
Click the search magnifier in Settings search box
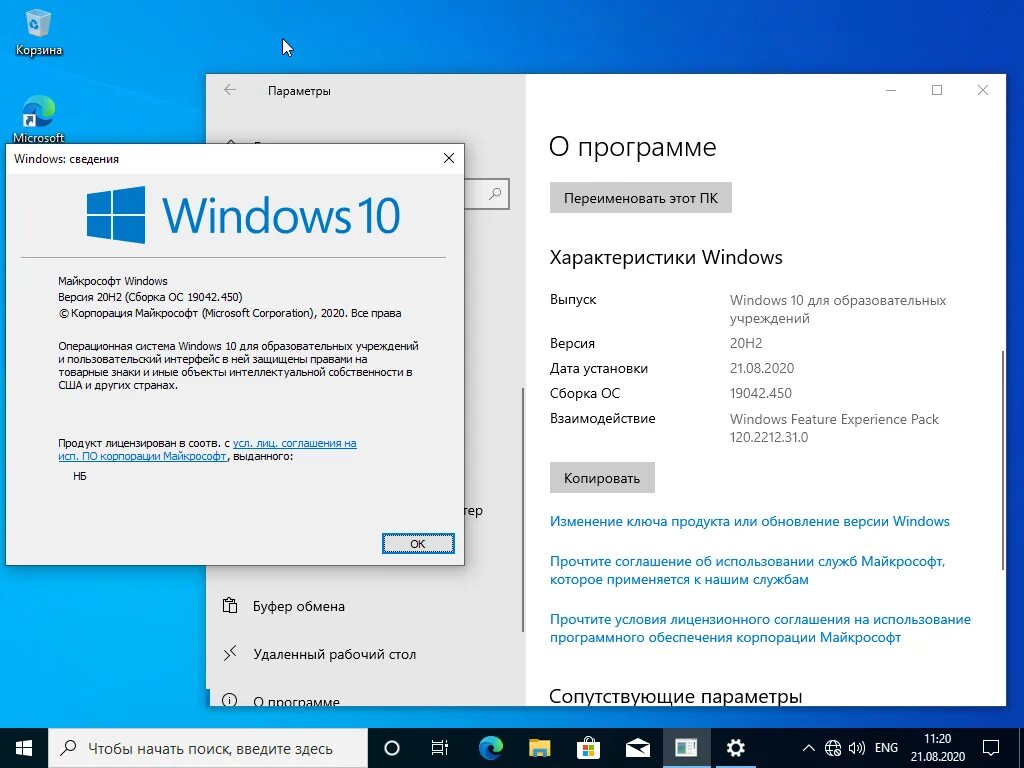496,194
